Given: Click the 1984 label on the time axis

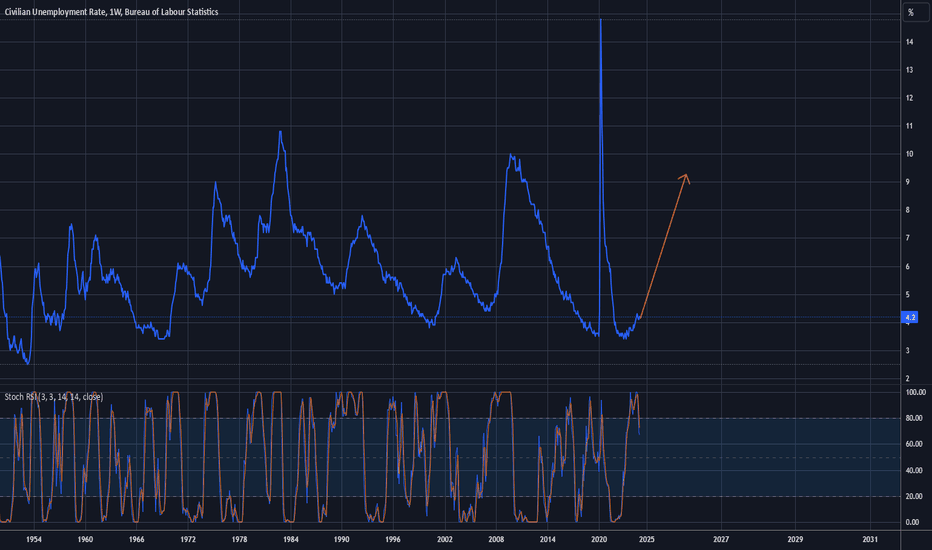Looking at the screenshot, I should pyautogui.click(x=291, y=539).
